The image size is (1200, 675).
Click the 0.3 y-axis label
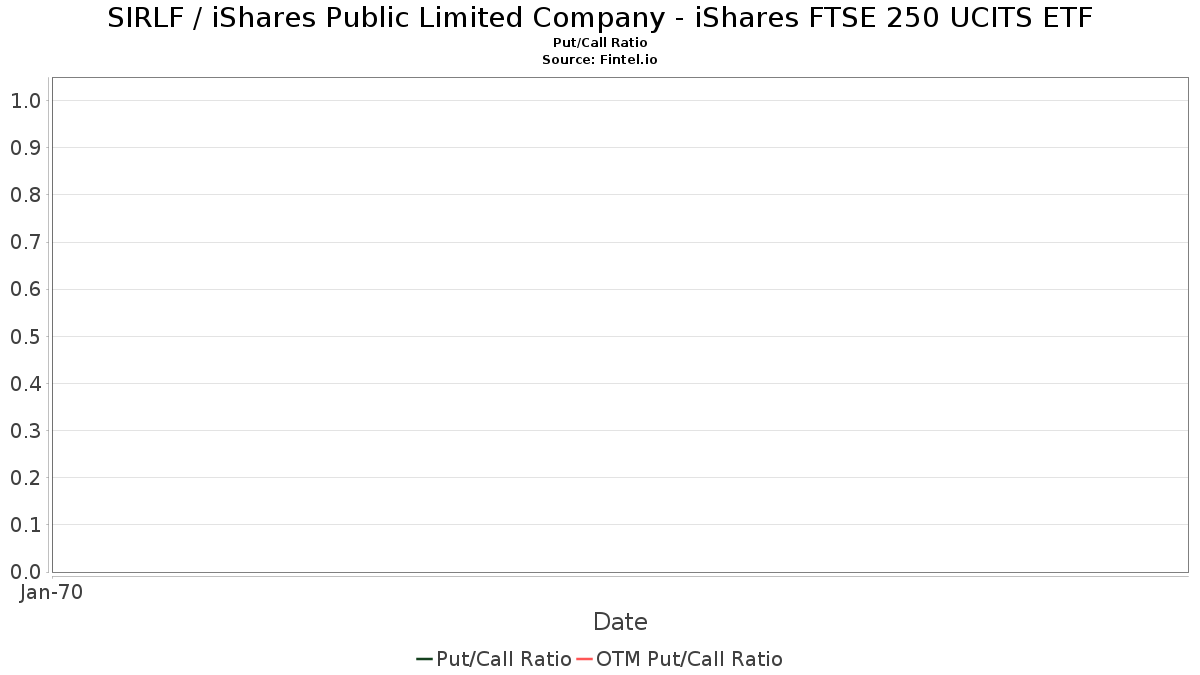25,431
